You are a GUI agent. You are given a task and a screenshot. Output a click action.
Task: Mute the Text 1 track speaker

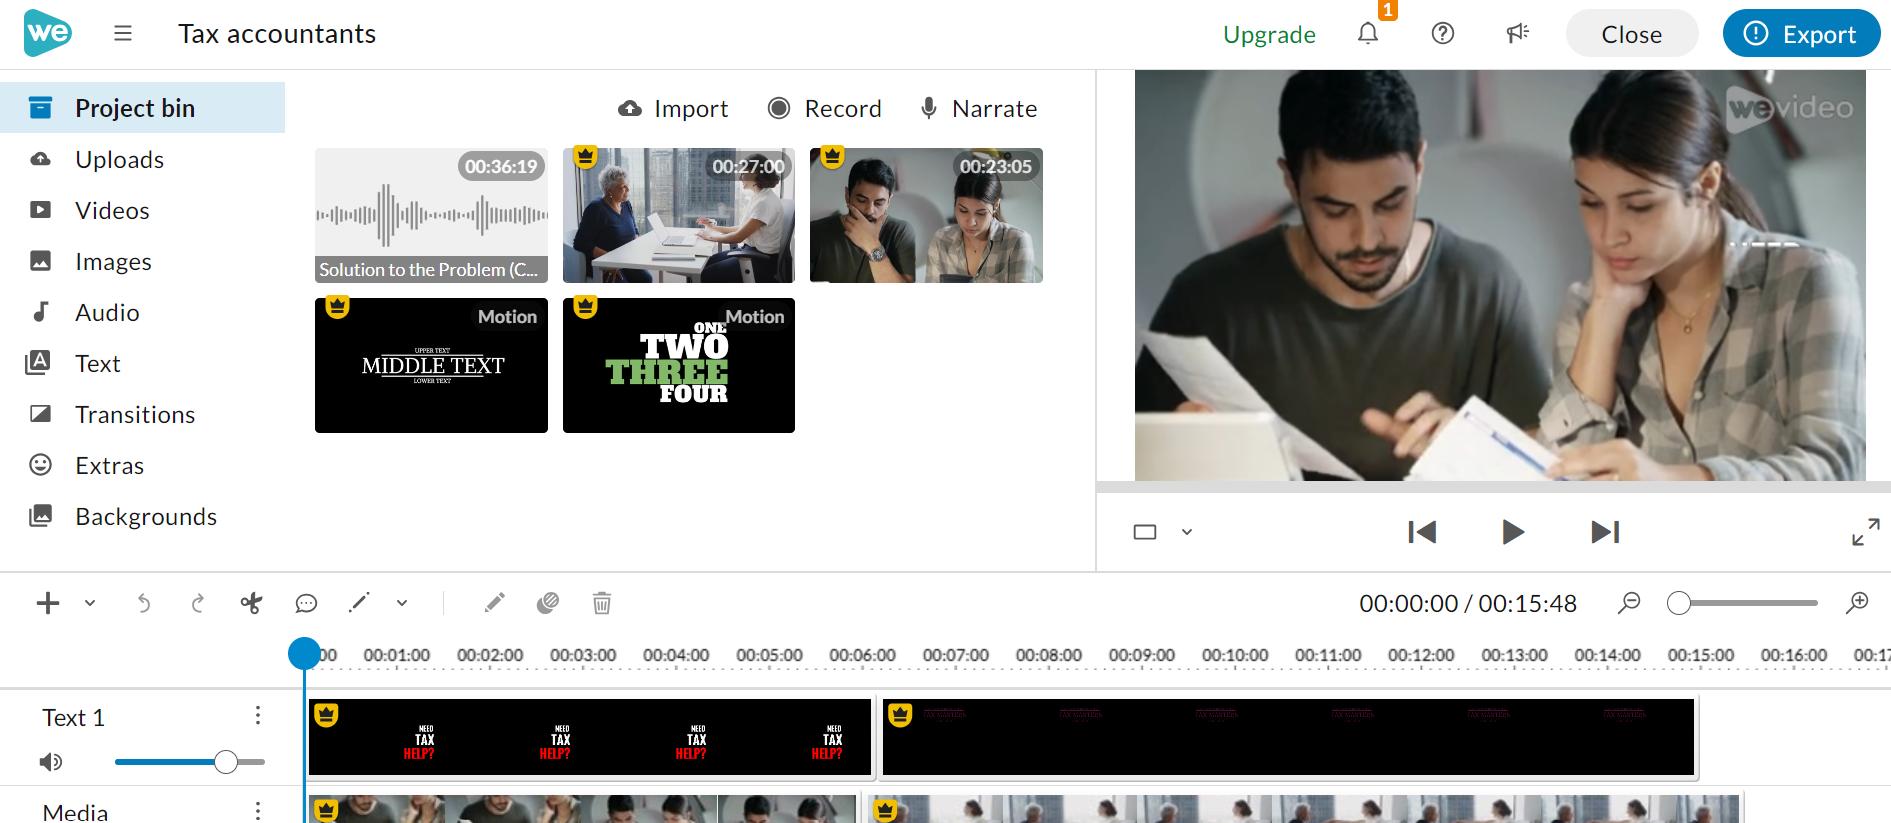coord(50,762)
